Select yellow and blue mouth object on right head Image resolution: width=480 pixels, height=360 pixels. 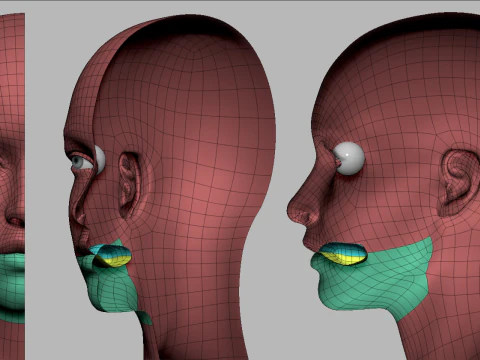pos(343,254)
